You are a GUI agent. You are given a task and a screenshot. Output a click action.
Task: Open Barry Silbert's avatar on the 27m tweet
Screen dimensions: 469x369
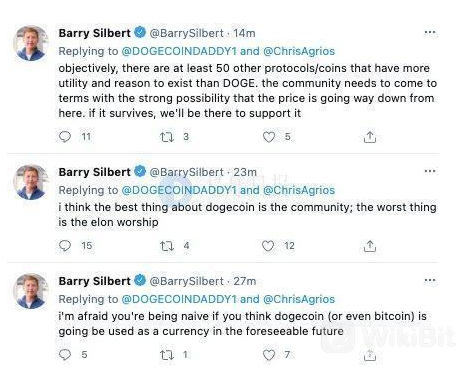click(x=31, y=291)
